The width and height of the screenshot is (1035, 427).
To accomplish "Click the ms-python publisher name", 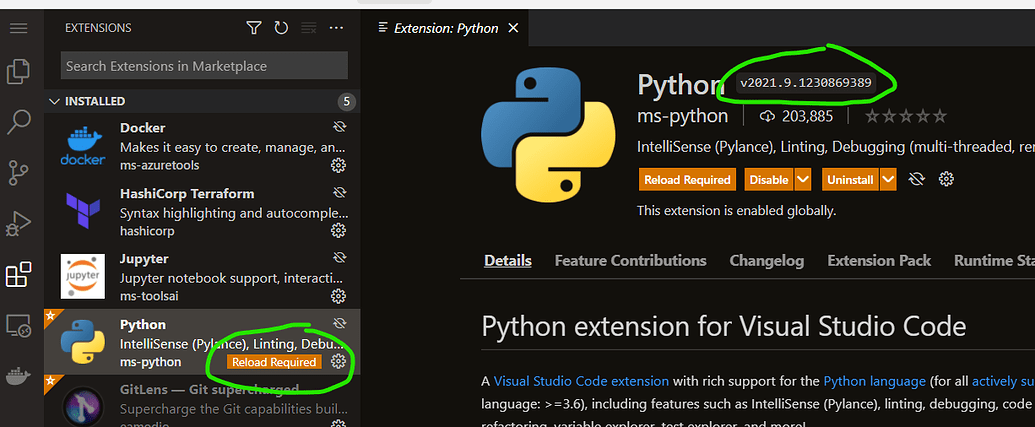I will (x=683, y=117).
